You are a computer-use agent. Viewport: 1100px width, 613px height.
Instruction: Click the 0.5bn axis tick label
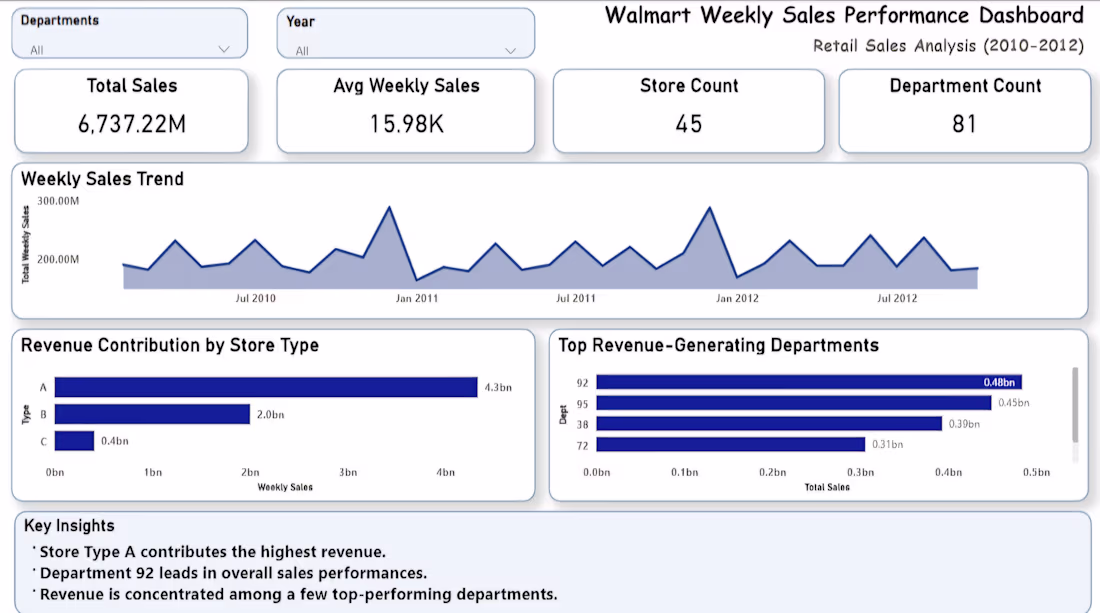[1036, 472]
